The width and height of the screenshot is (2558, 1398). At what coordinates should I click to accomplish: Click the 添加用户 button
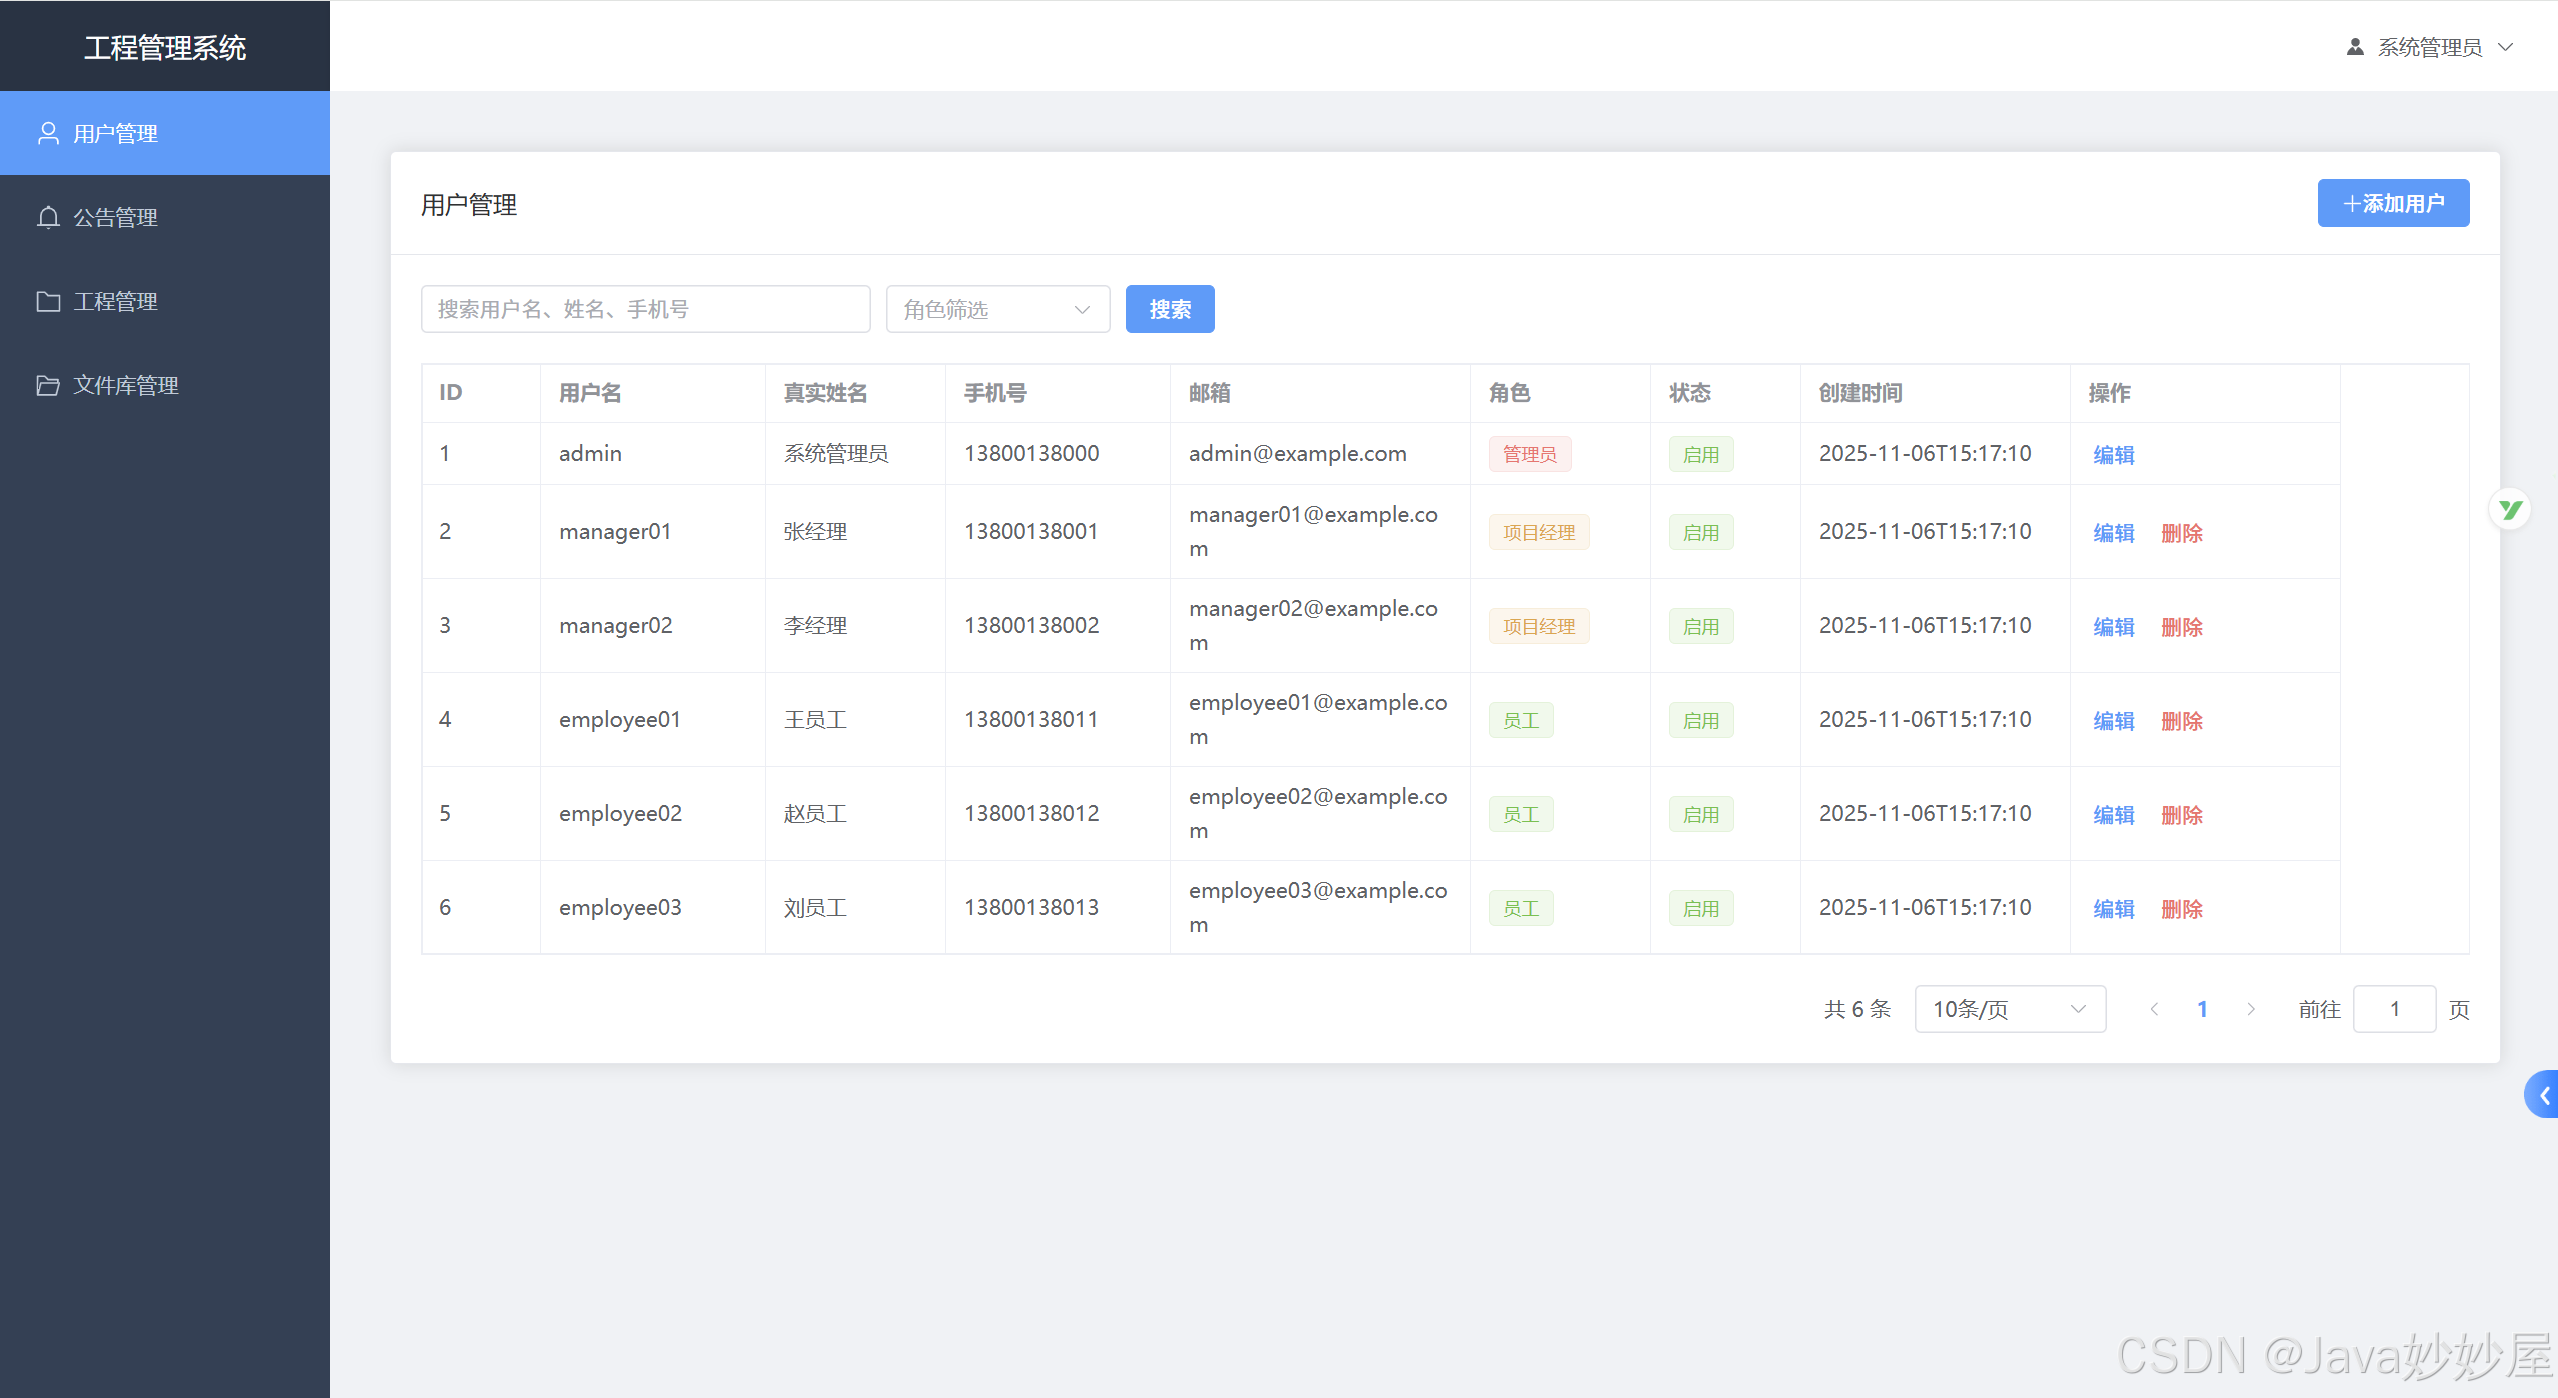[x=2393, y=203]
